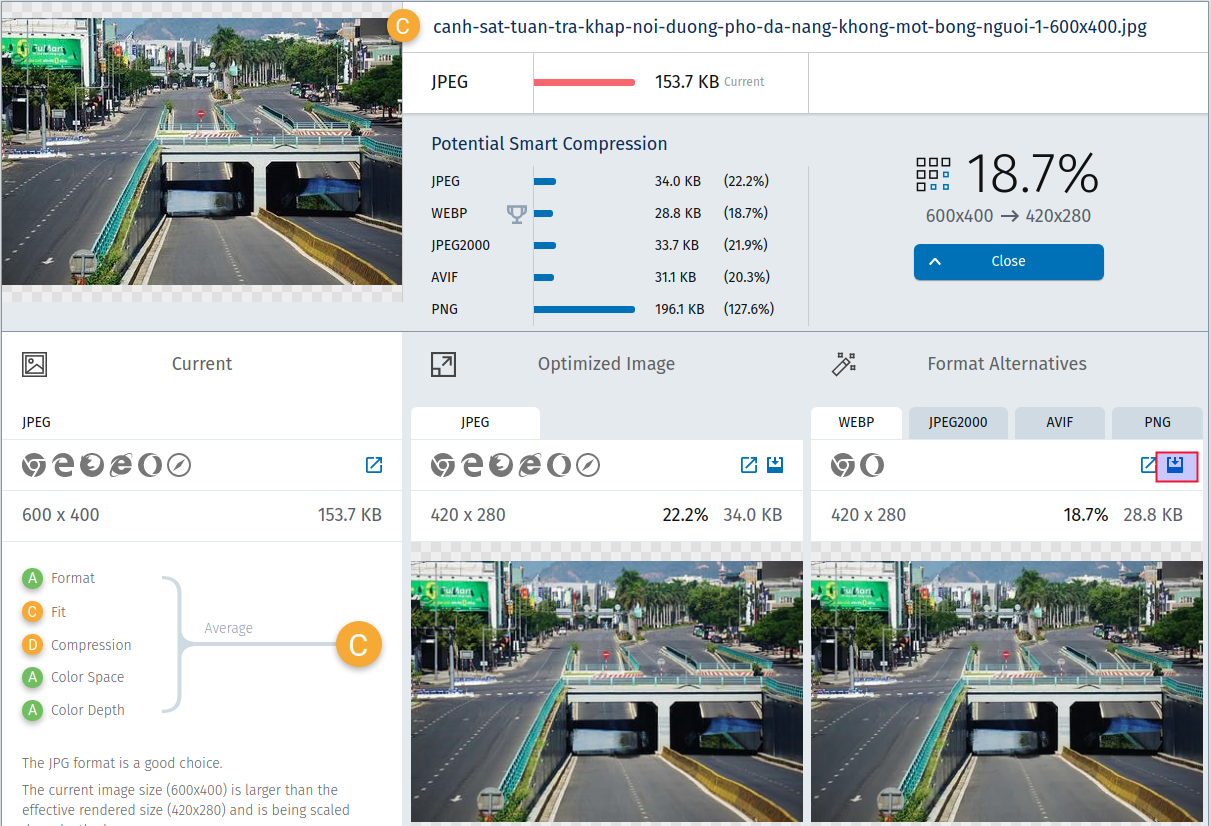Viewport: 1211px width, 826px height.
Task: Click the Close button
Action: pyautogui.click(x=1008, y=262)
